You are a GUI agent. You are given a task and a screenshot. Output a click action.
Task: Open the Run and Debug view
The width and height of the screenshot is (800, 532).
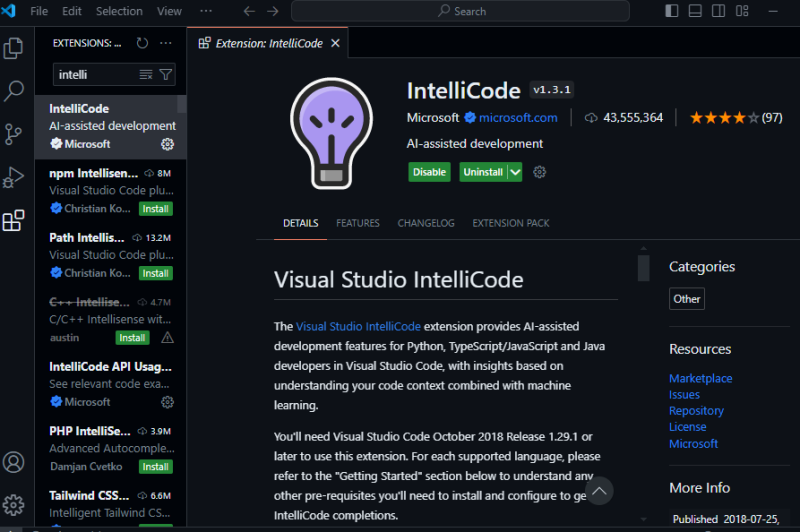[x=13, y=178]
